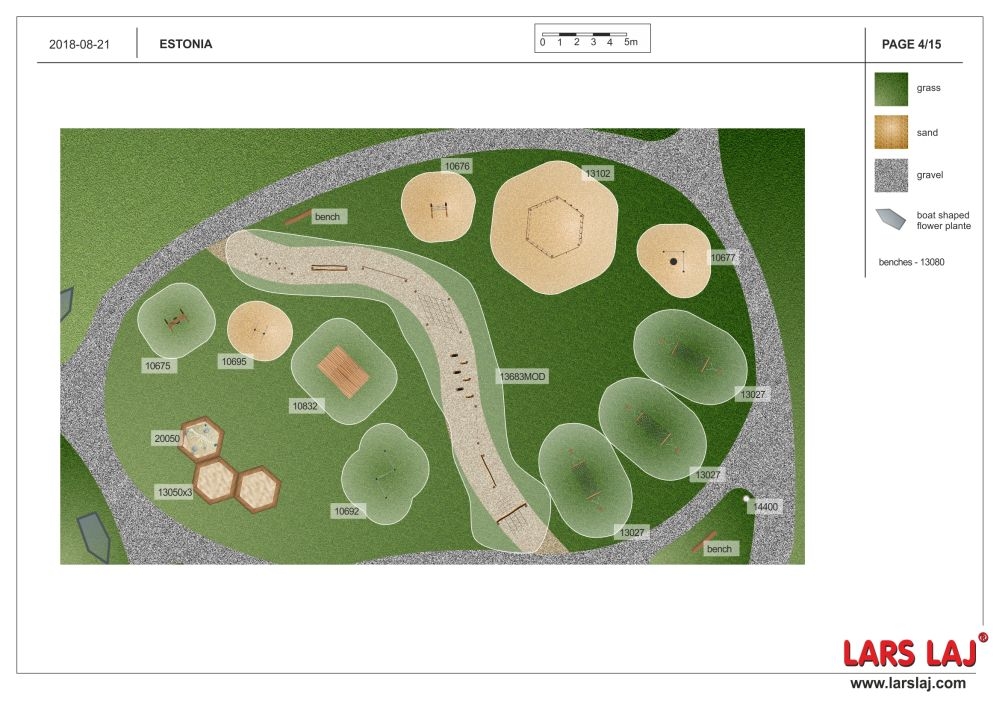Click the 'benches - 13080' legend text
1000x707 pixels.
(911, 262)
